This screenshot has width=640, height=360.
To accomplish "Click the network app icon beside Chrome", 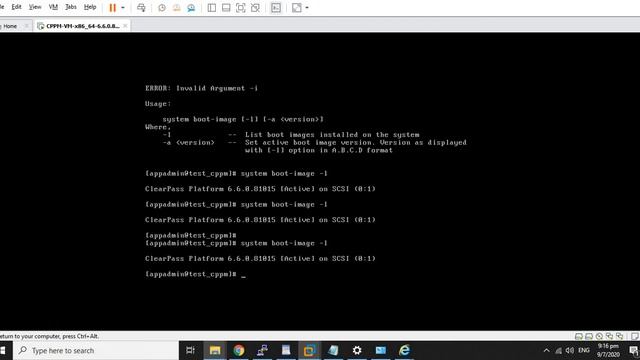I will tap(262, 350).
